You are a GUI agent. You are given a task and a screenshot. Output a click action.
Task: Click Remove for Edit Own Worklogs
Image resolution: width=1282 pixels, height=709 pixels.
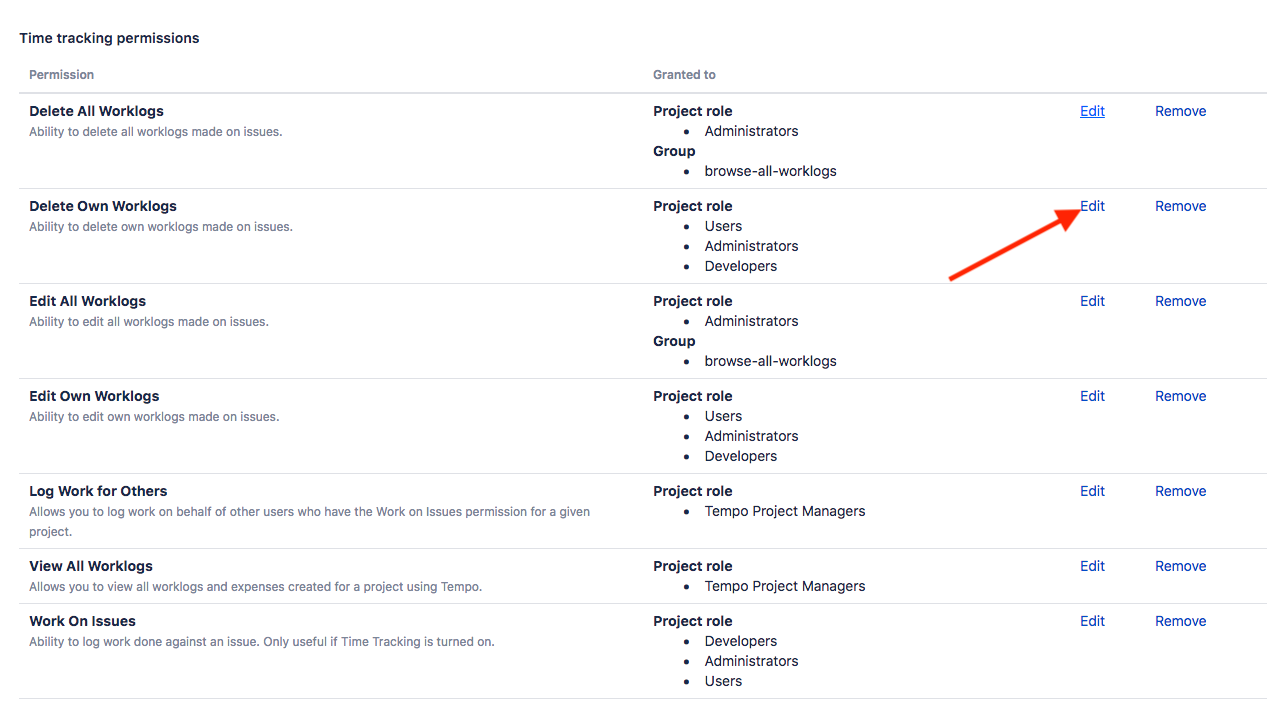coord(1180,396)
